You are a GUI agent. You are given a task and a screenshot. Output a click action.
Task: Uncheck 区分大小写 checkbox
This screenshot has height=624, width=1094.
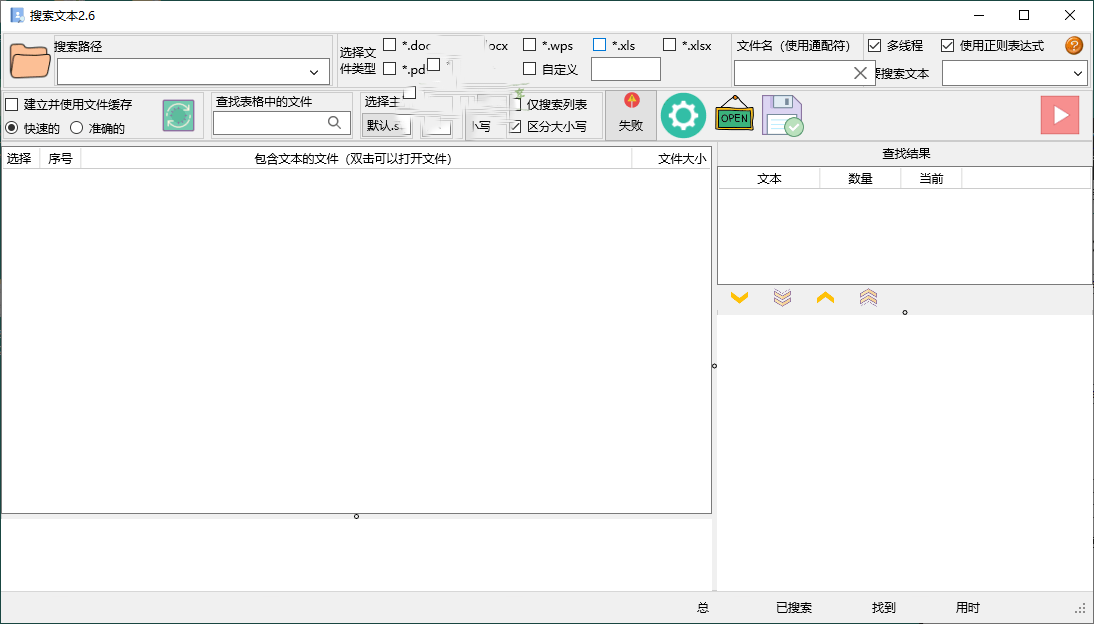[516, 126]
